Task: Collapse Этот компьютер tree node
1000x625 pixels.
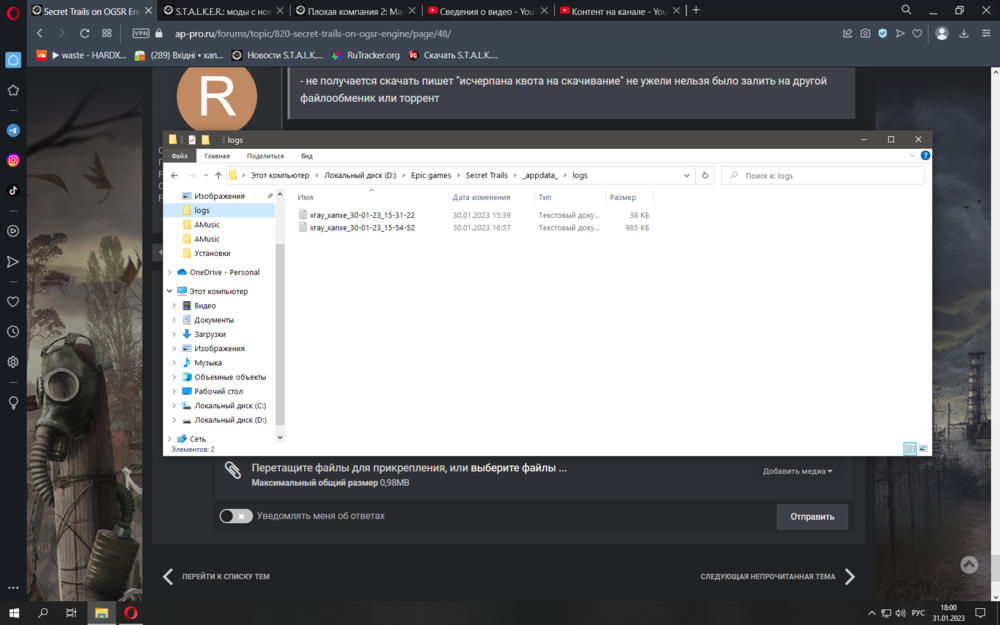Action: (170, 291)
